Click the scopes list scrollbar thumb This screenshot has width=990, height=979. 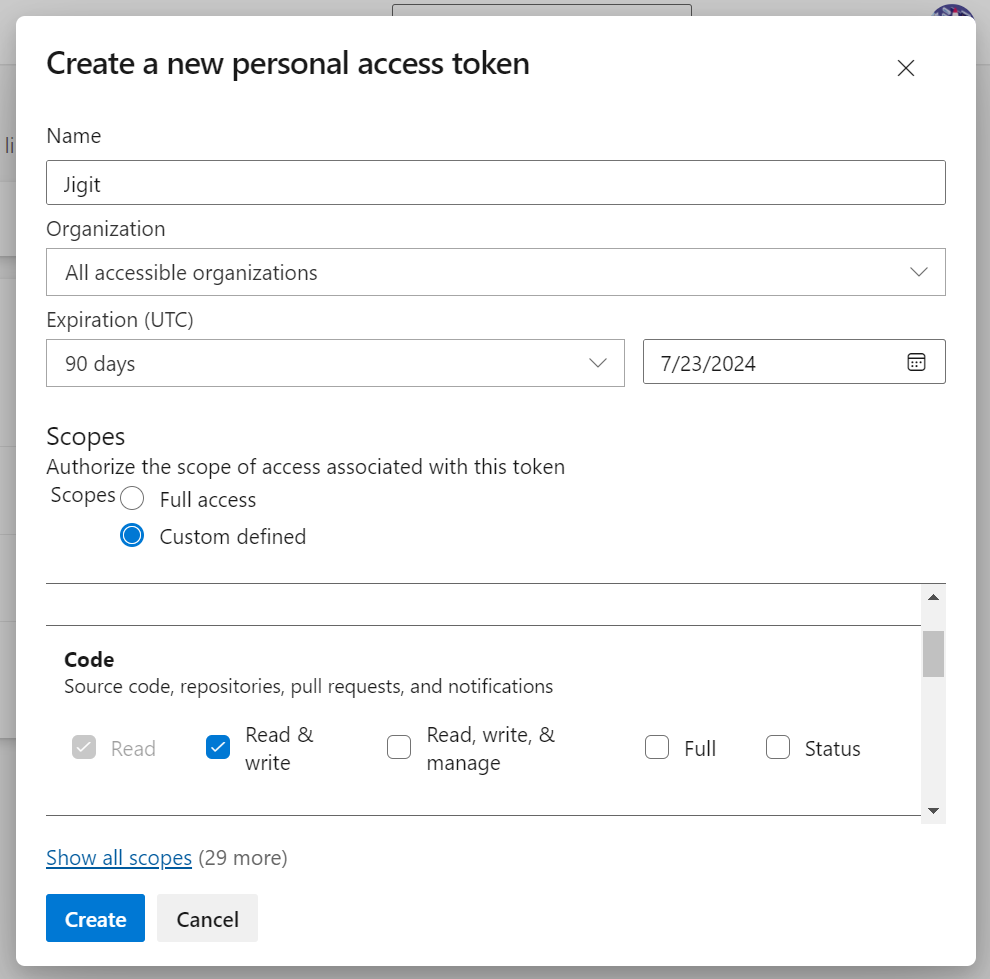coord(933,654)
